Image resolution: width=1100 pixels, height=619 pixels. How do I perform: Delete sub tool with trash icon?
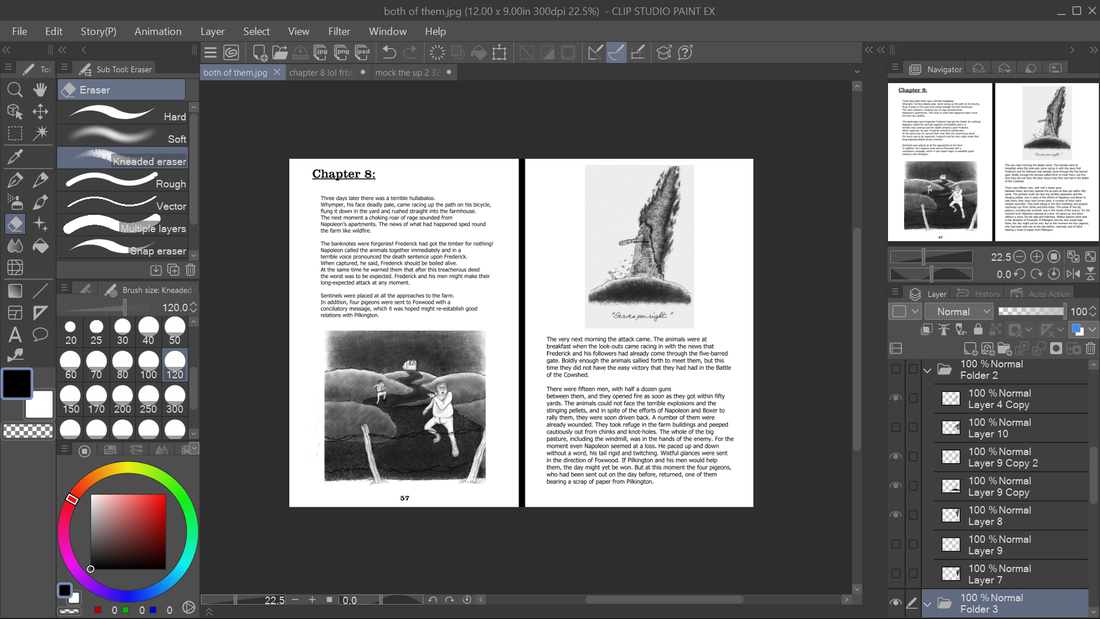190,270
